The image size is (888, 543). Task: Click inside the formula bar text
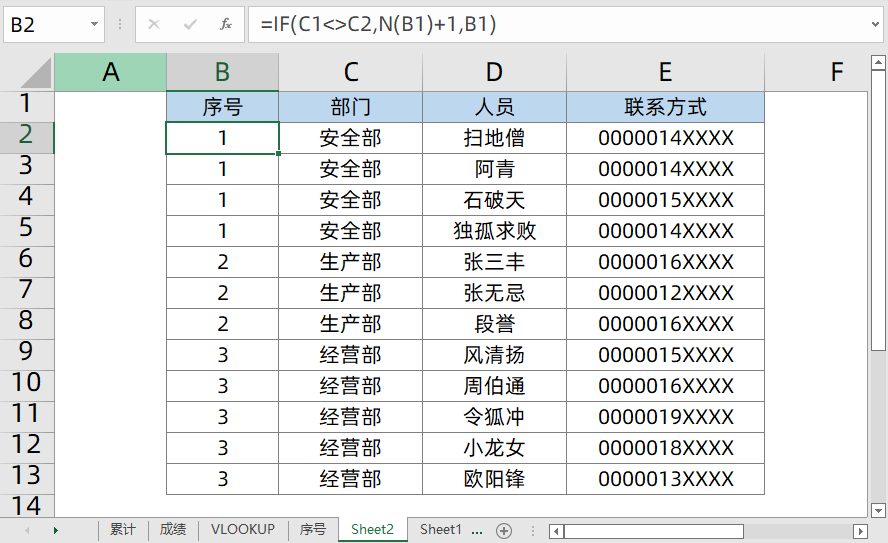(x=378, y=24)
